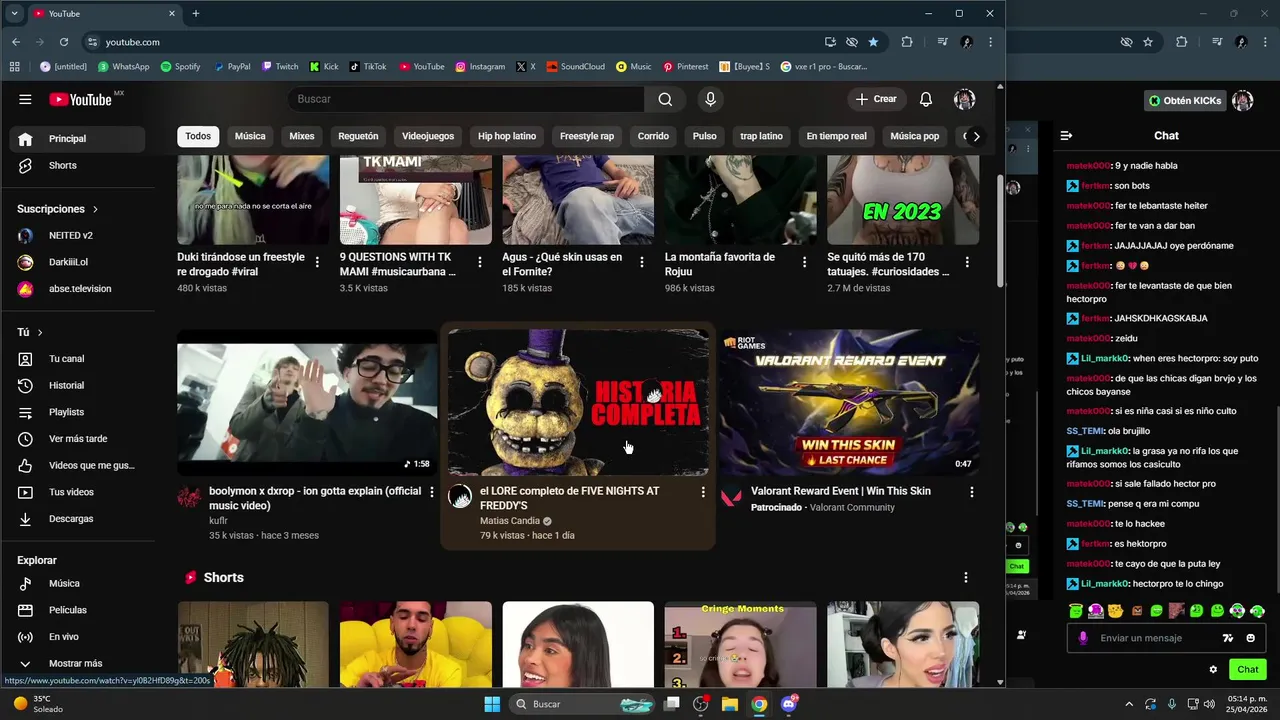The image size is (1280, 720).
Task: Open Chrome three-dot menu in Kick window
Action: click(1265, 42)
